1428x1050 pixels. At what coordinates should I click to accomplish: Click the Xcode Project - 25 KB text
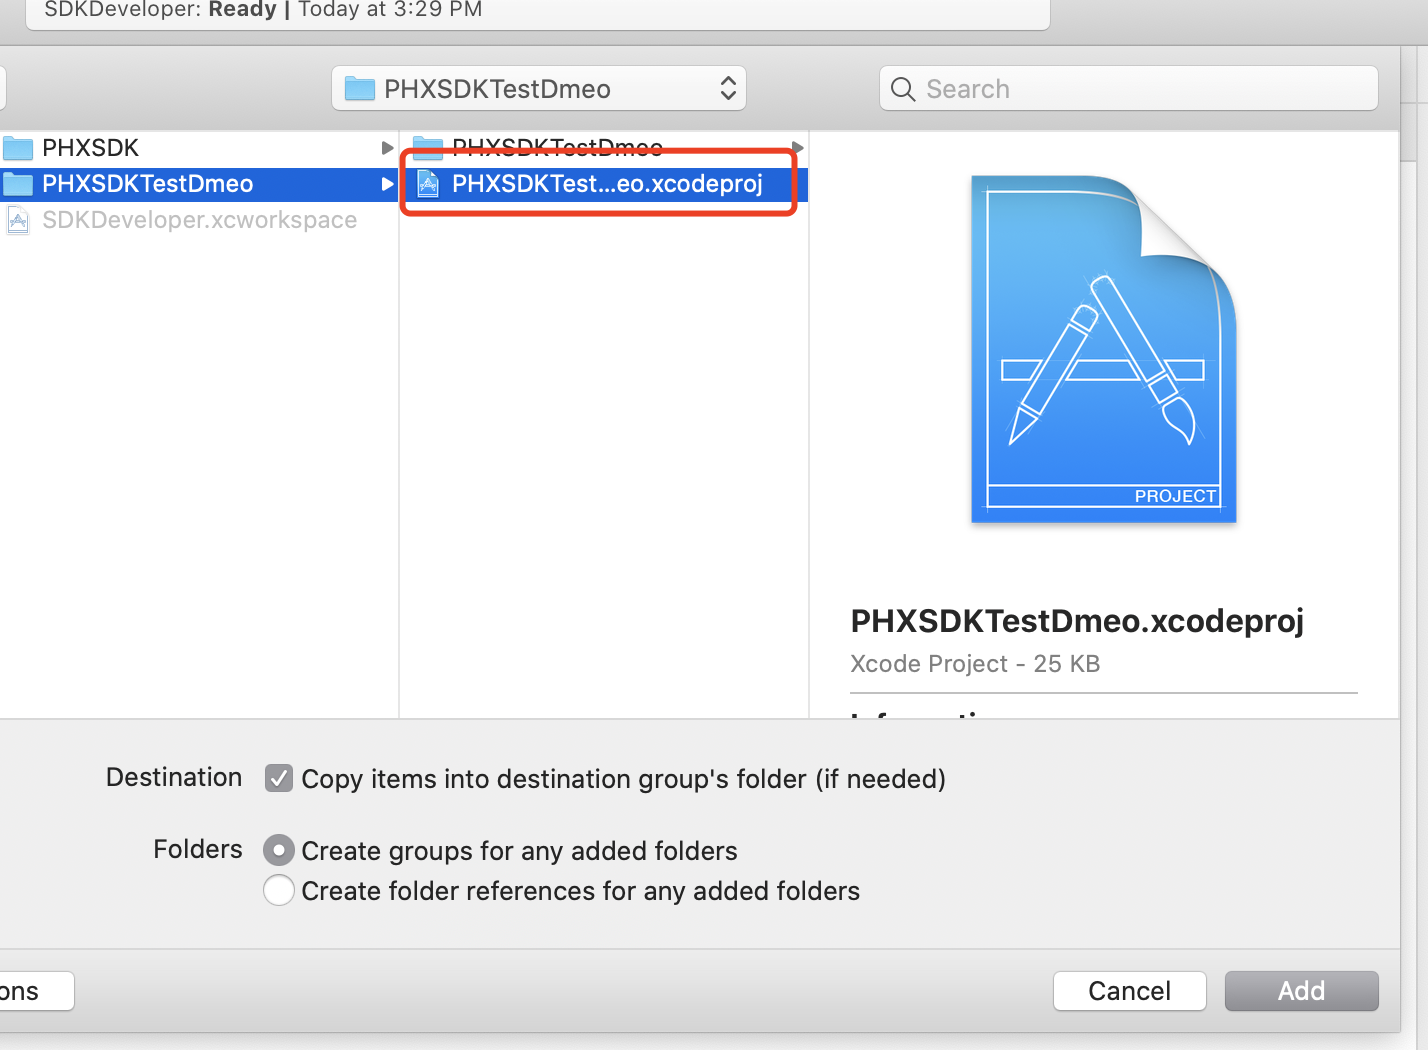[x=975, y=664]
